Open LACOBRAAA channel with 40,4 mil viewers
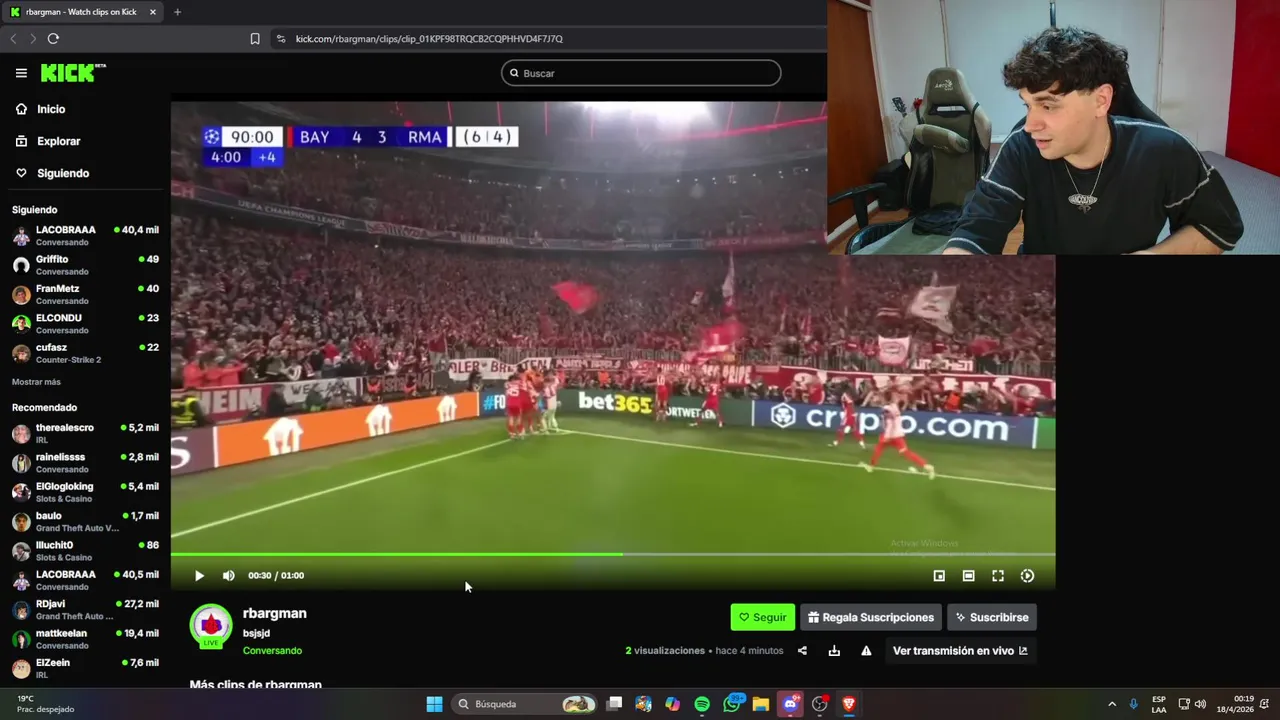The width and height of the screenshot is (1280, 720). [85, 235]
